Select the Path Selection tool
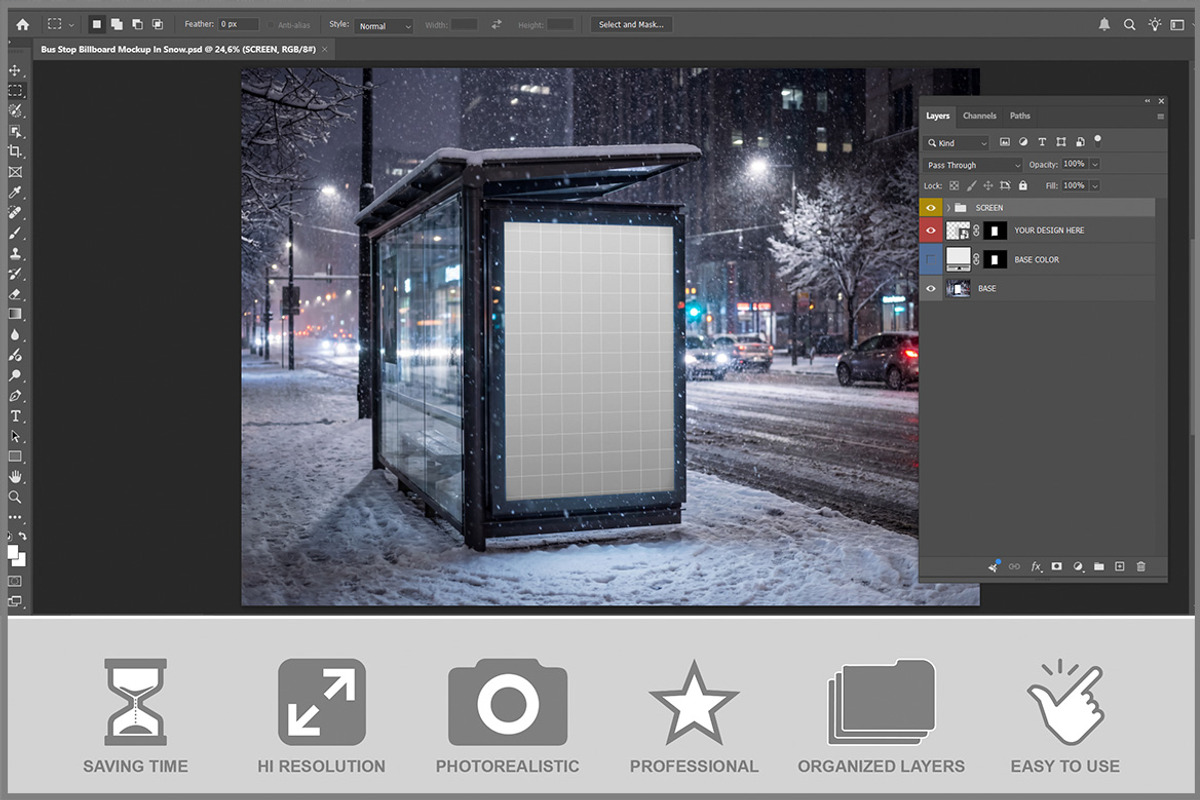This screenshot has height=800, width=1200. click(x=15, y=436)
